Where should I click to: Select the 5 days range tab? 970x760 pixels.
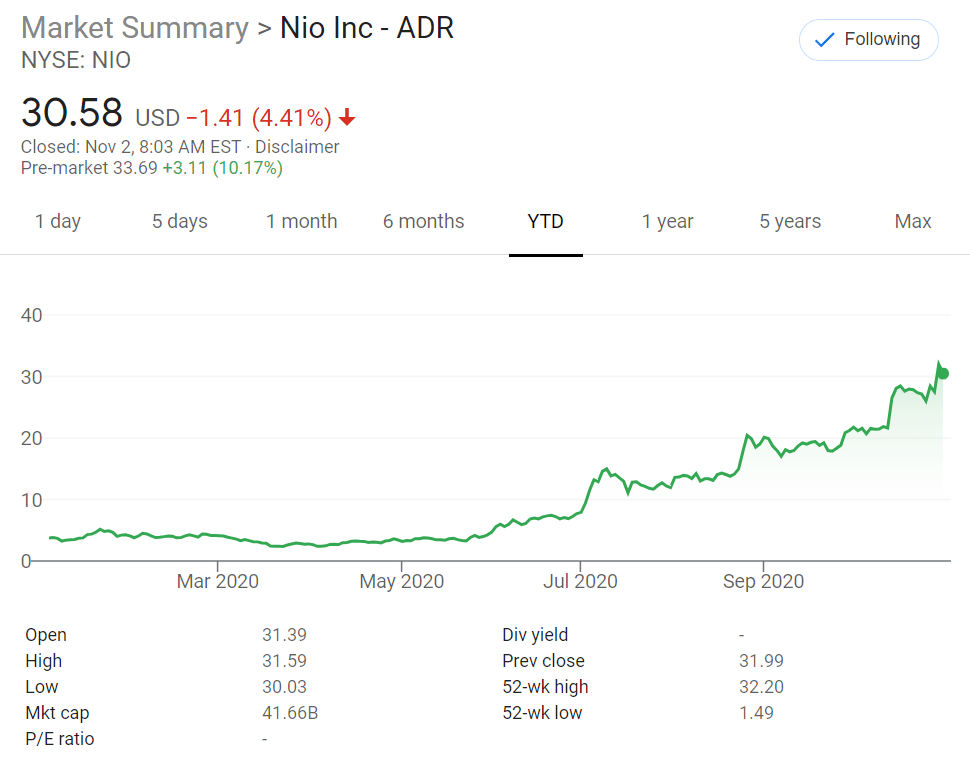click(x=180, y=221)
